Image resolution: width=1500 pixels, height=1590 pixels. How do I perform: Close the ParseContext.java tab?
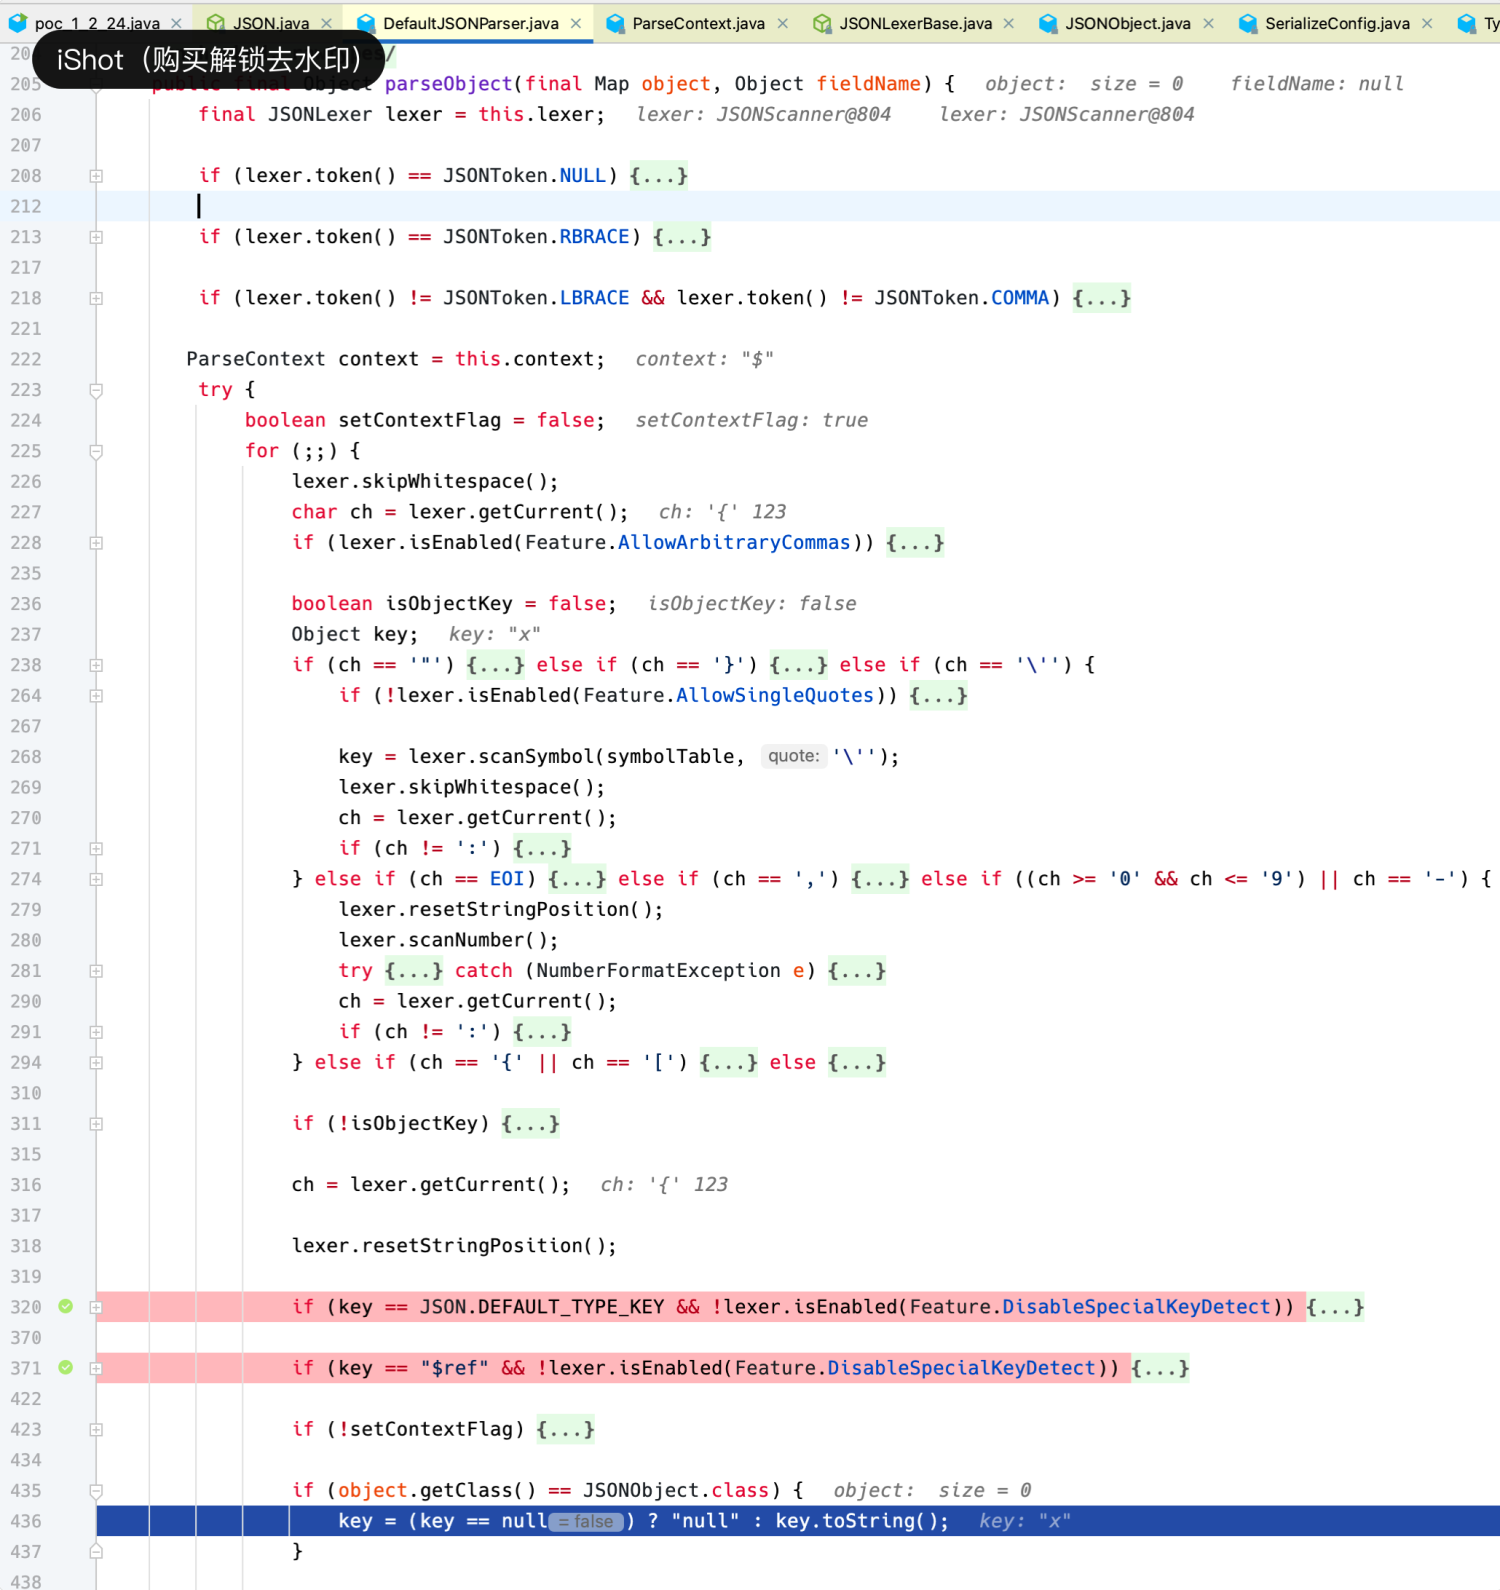(x=783, y=23)
